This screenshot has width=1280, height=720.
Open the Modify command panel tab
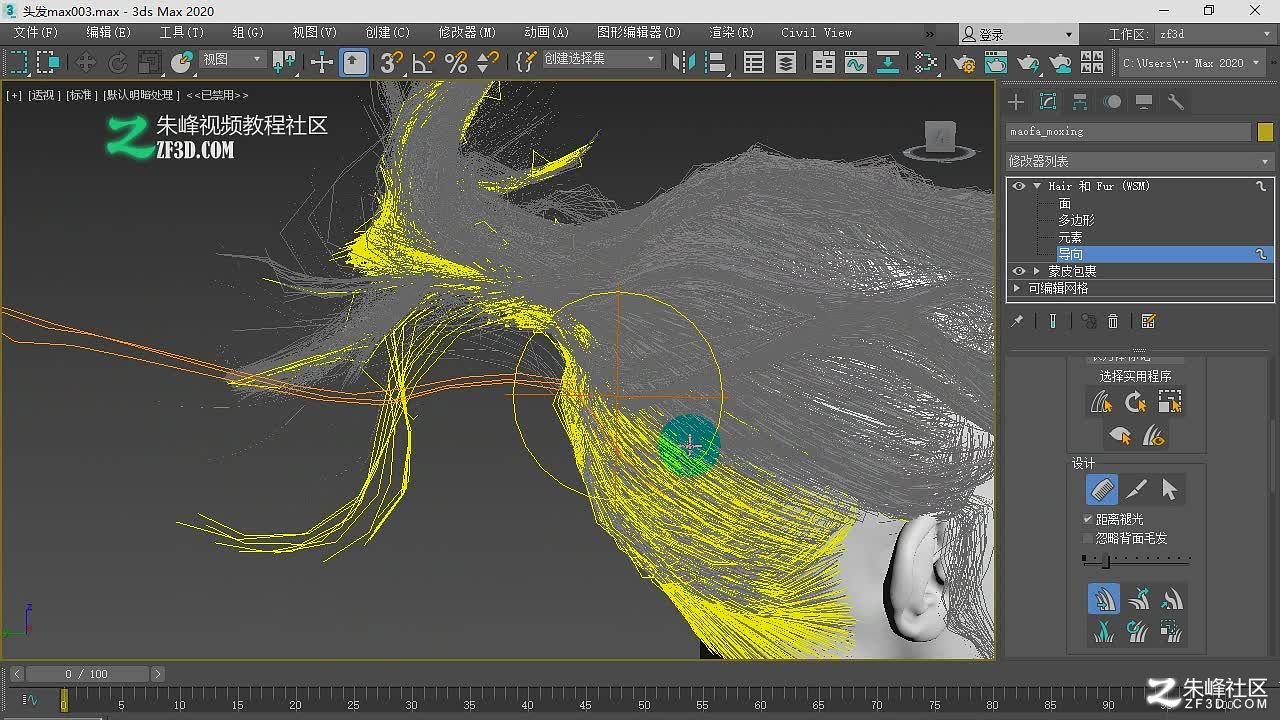(x=1048, y=102)
